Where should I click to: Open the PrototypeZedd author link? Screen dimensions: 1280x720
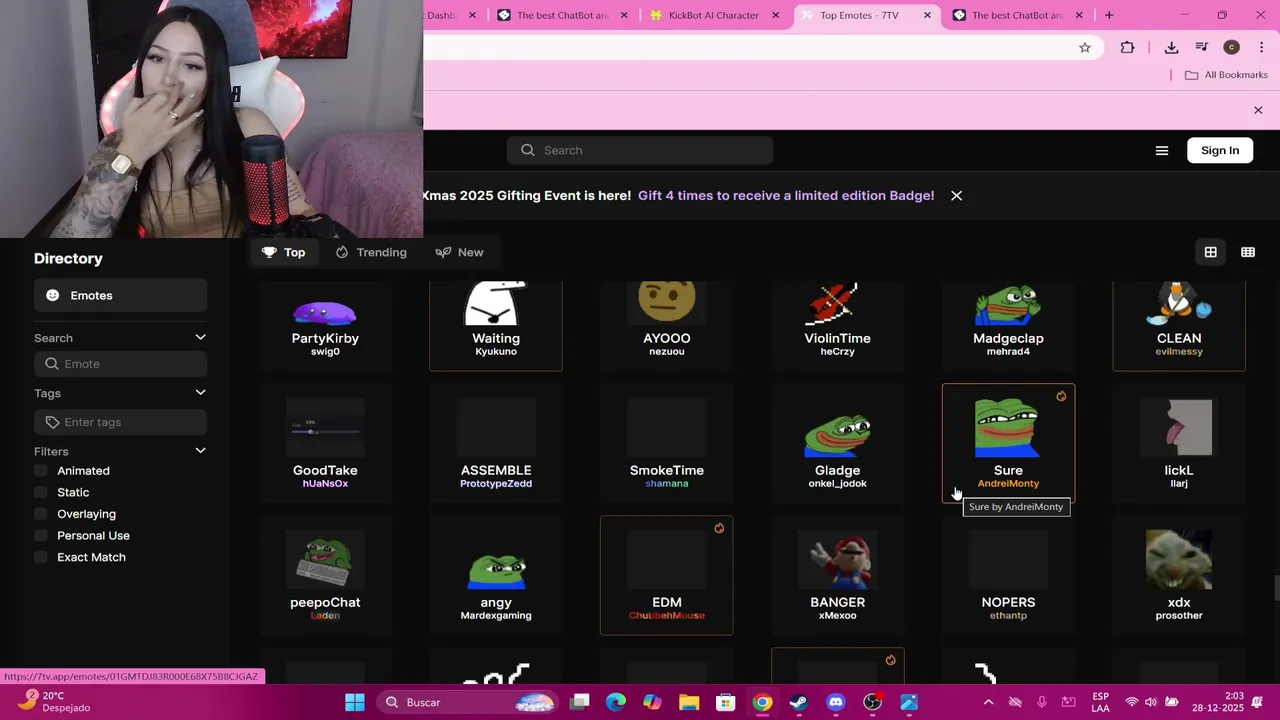coord(496,484)
